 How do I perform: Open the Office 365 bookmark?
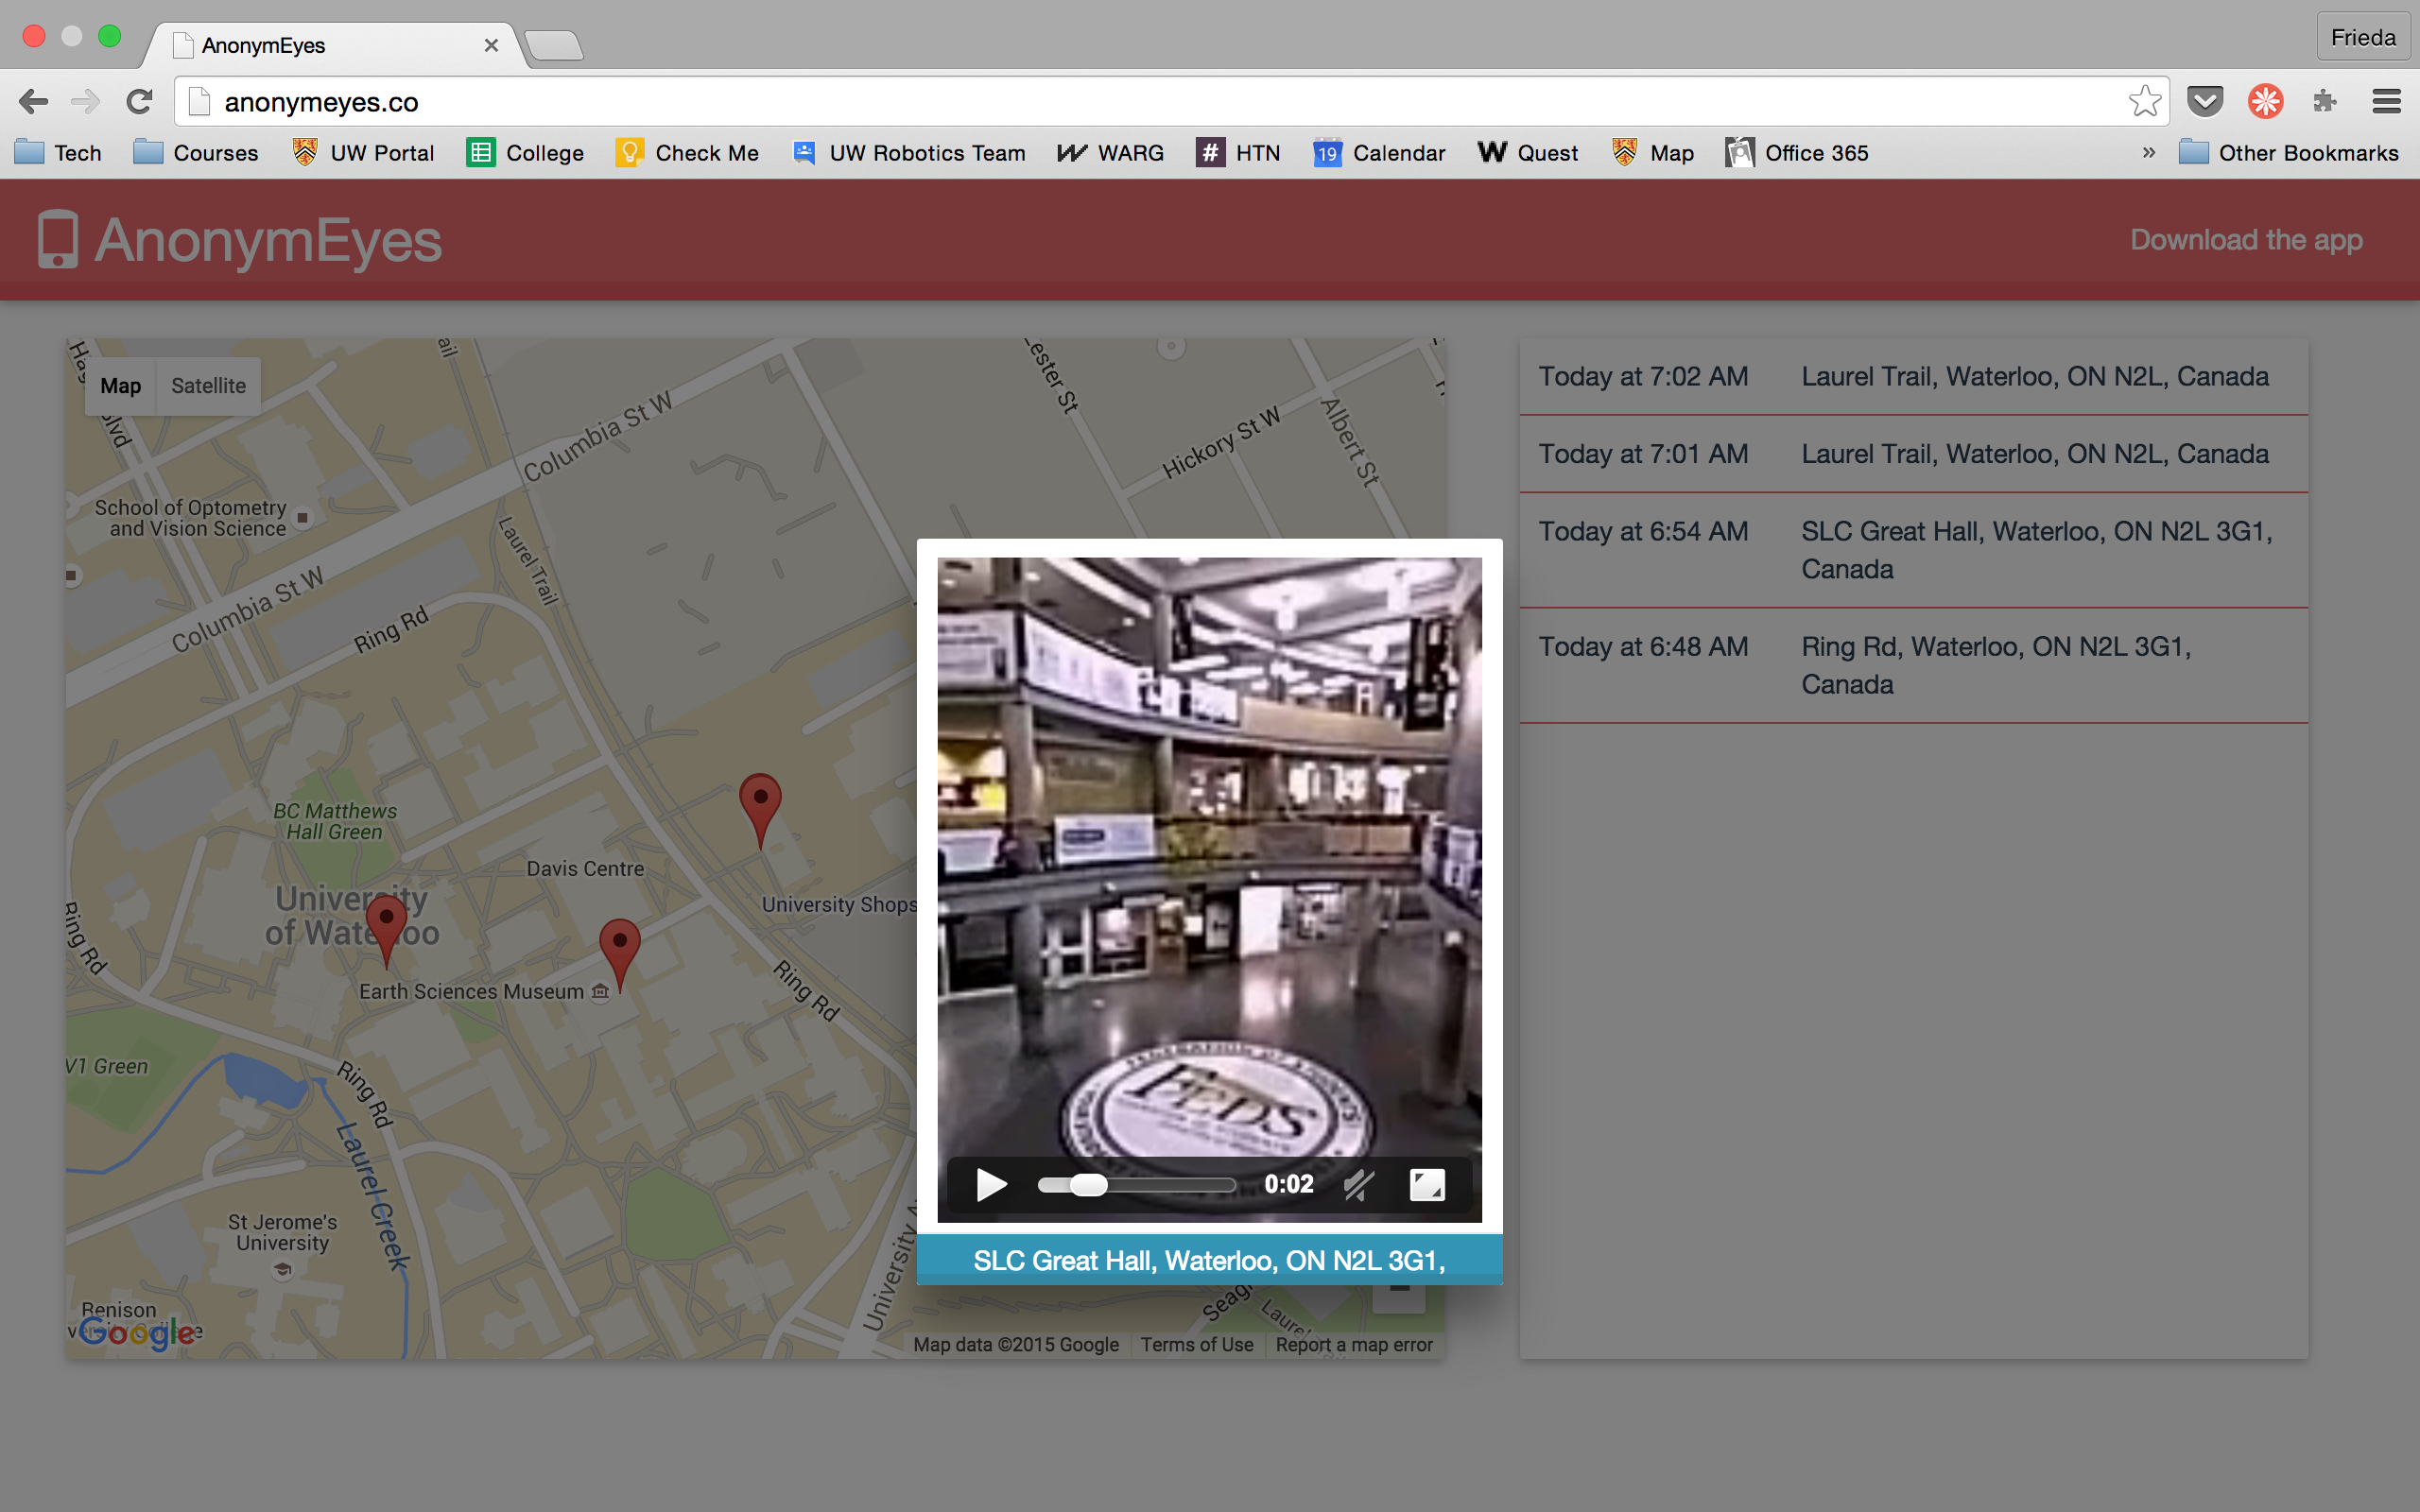tap(1797, 153)
